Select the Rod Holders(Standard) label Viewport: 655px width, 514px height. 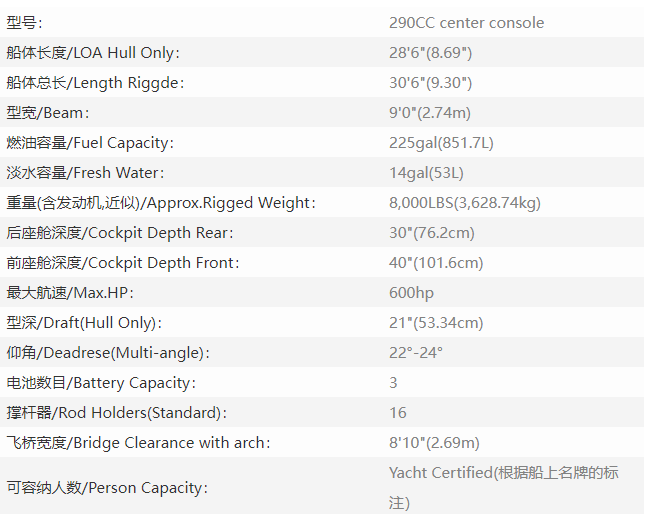(x=117, y=412)
